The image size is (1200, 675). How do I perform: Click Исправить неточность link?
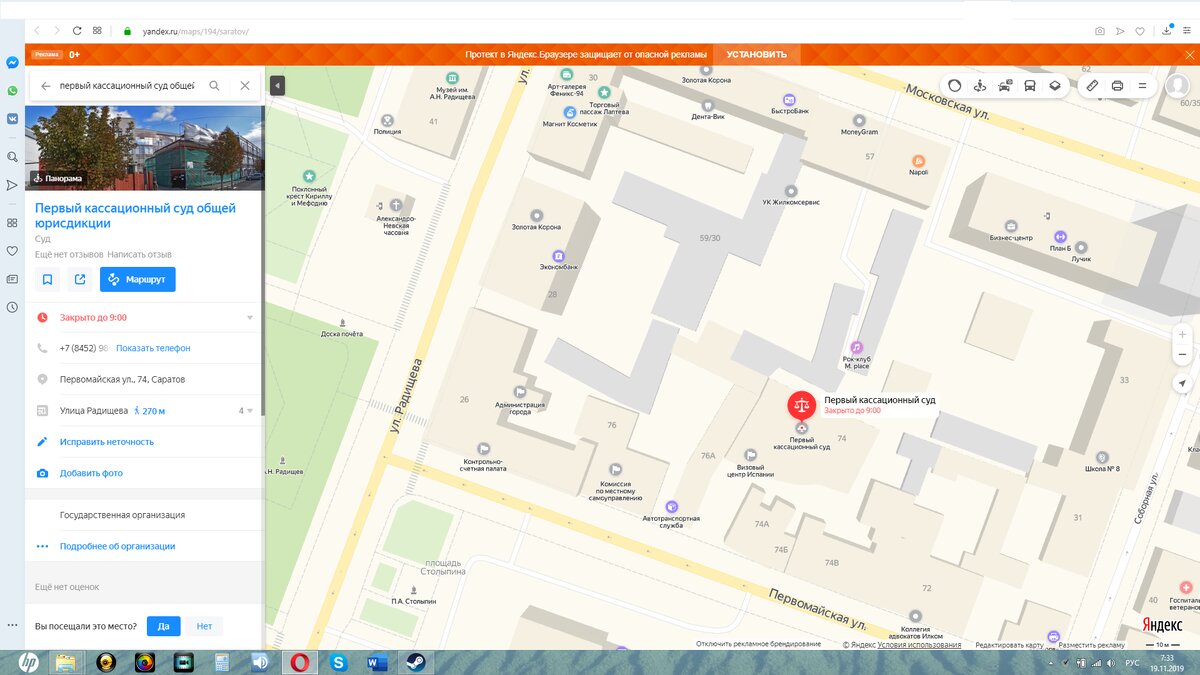(107, 442)
